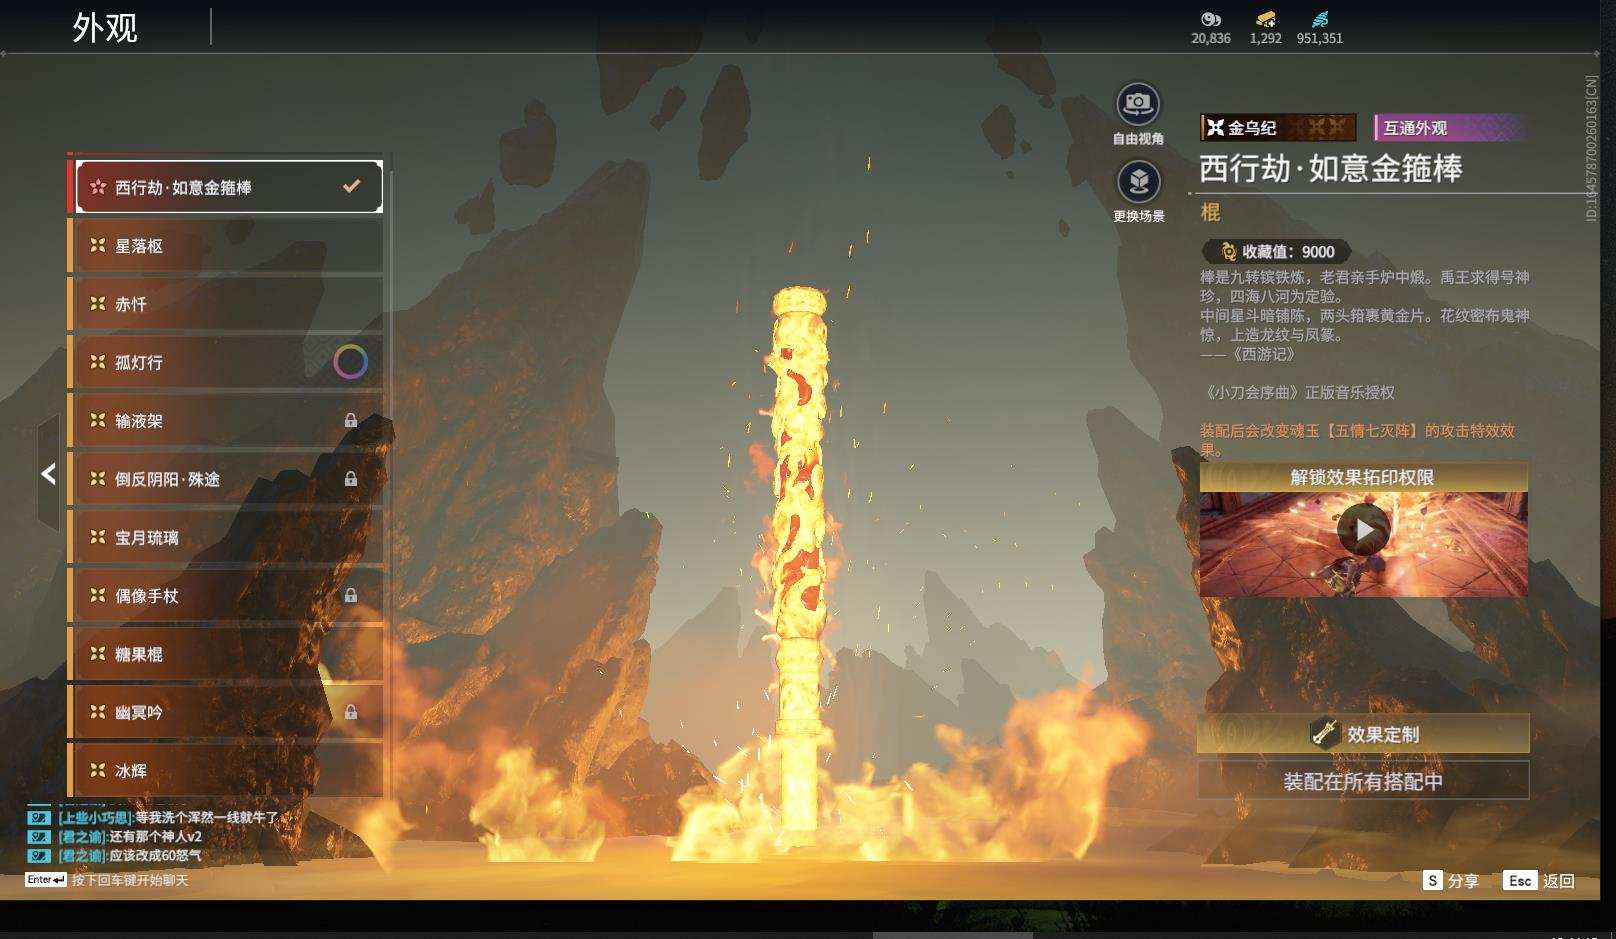The width and height of the screenshot is (1616, 939).
Task: Play the effect preview video
Action: pos(1363,530)
